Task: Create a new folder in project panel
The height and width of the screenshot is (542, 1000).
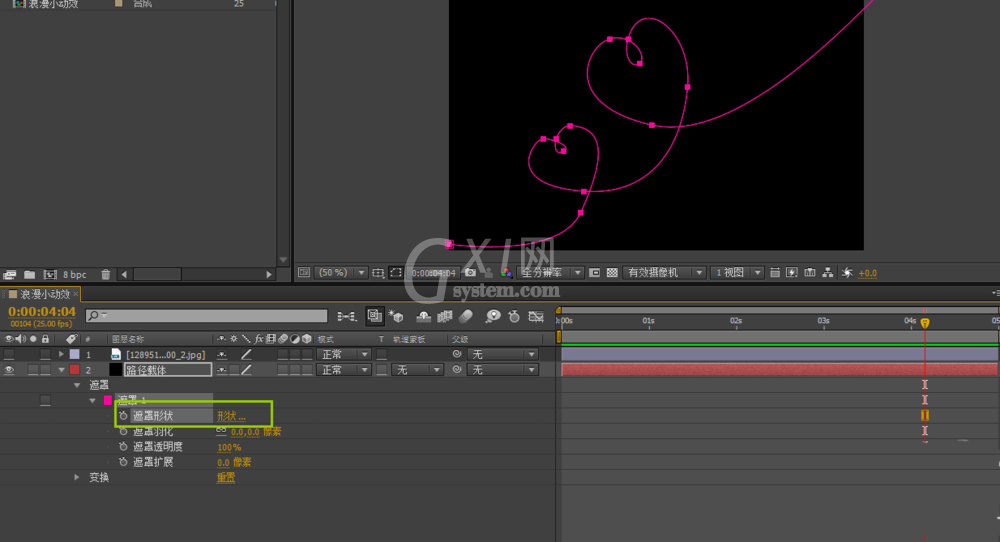Action: pos(29,275)
